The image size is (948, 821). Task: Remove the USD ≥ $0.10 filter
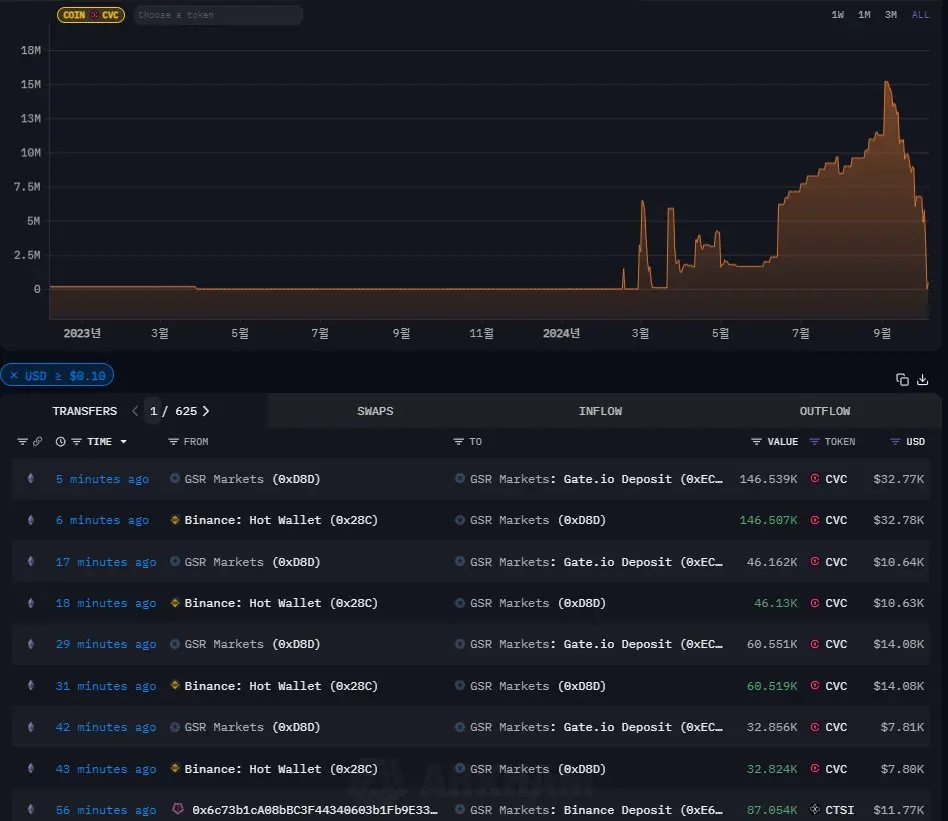tap(13, 375)
